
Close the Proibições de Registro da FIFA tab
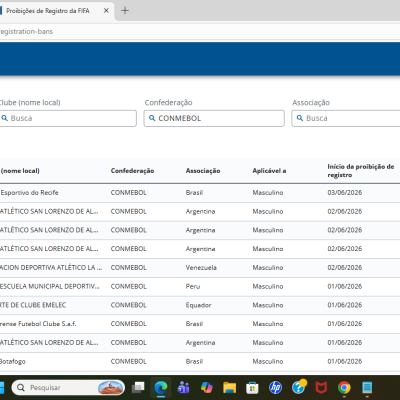pos(106,11)
